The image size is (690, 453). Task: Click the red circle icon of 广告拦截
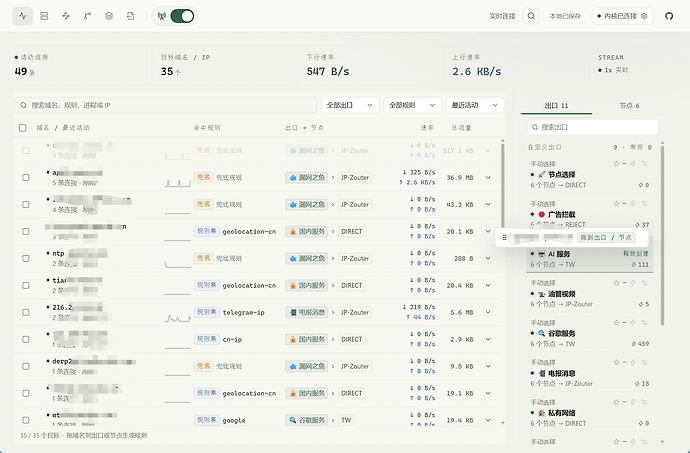pyautogui.click(x=542, y=214)
